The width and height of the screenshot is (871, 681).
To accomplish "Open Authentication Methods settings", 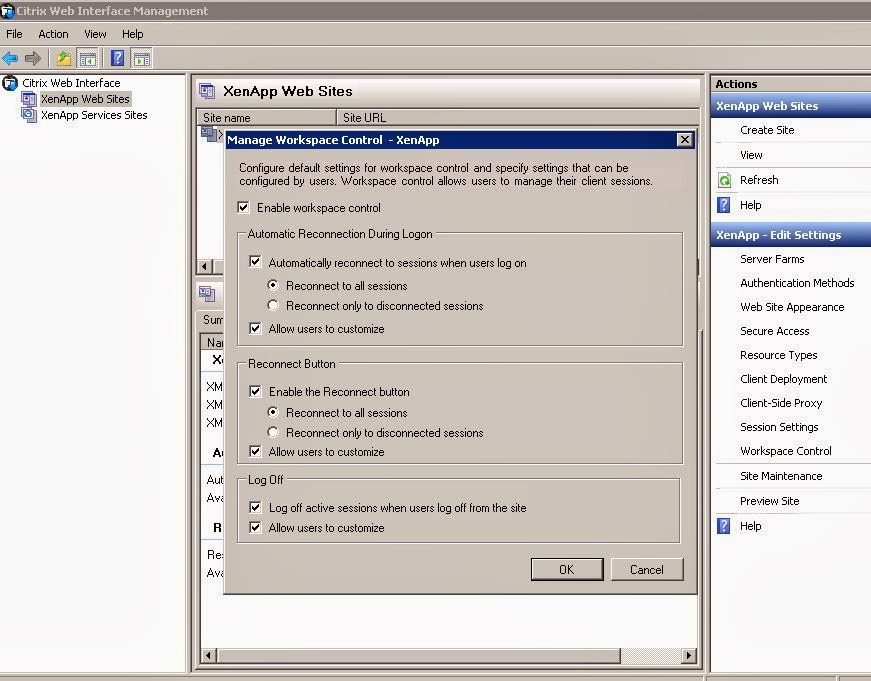I will pos(797,283).
